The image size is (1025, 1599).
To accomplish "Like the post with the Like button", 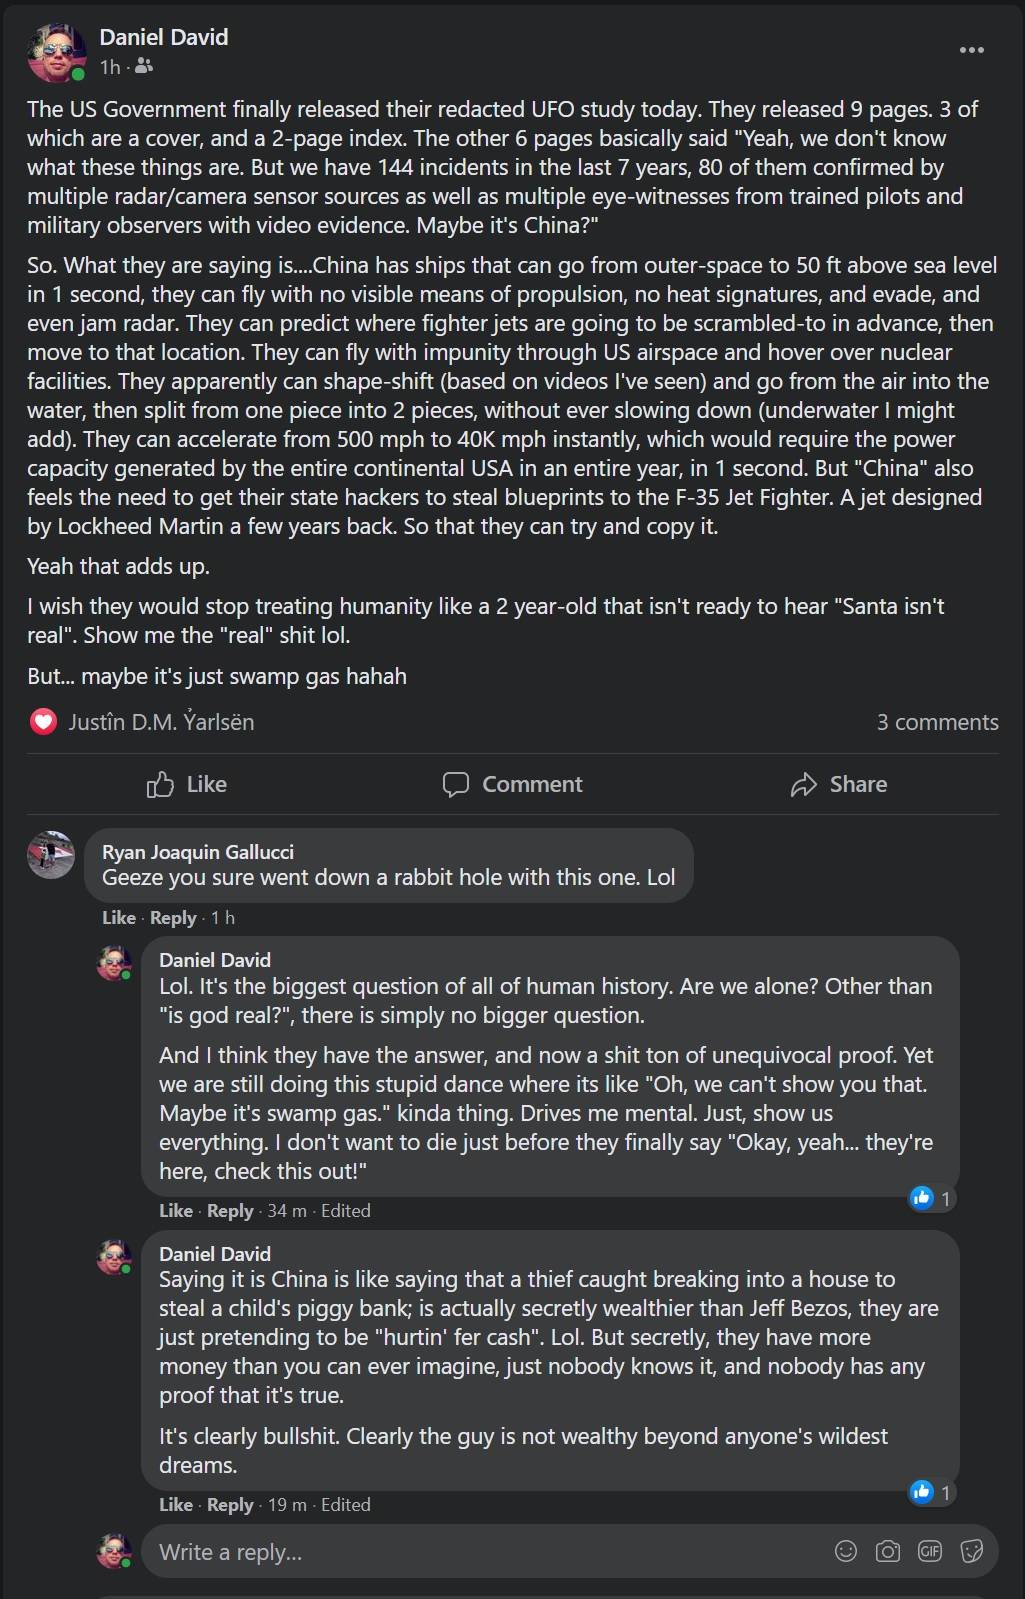I will [187, 784].
